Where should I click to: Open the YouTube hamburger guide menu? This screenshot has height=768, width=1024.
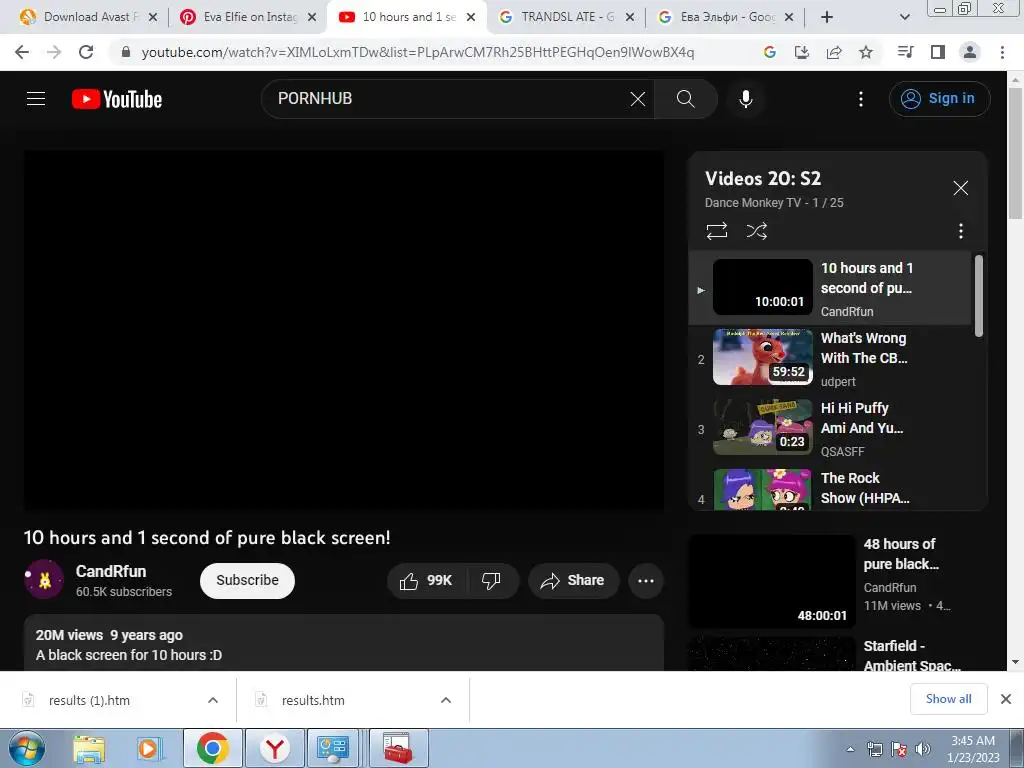tap(36, 99)
